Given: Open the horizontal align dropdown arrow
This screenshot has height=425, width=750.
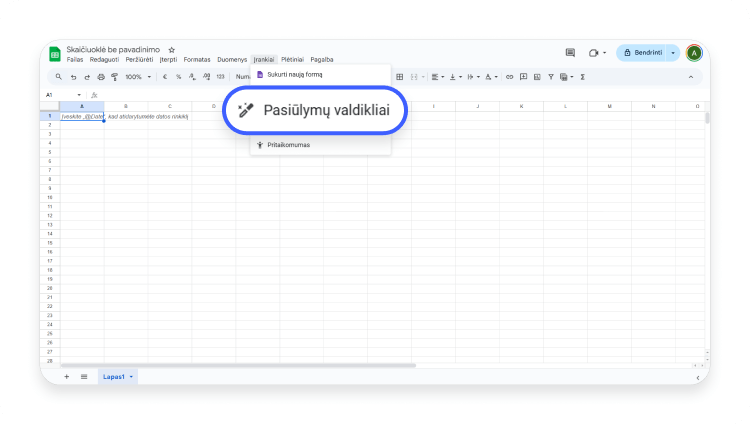Looking at the screenshot, I should point(443,77).
